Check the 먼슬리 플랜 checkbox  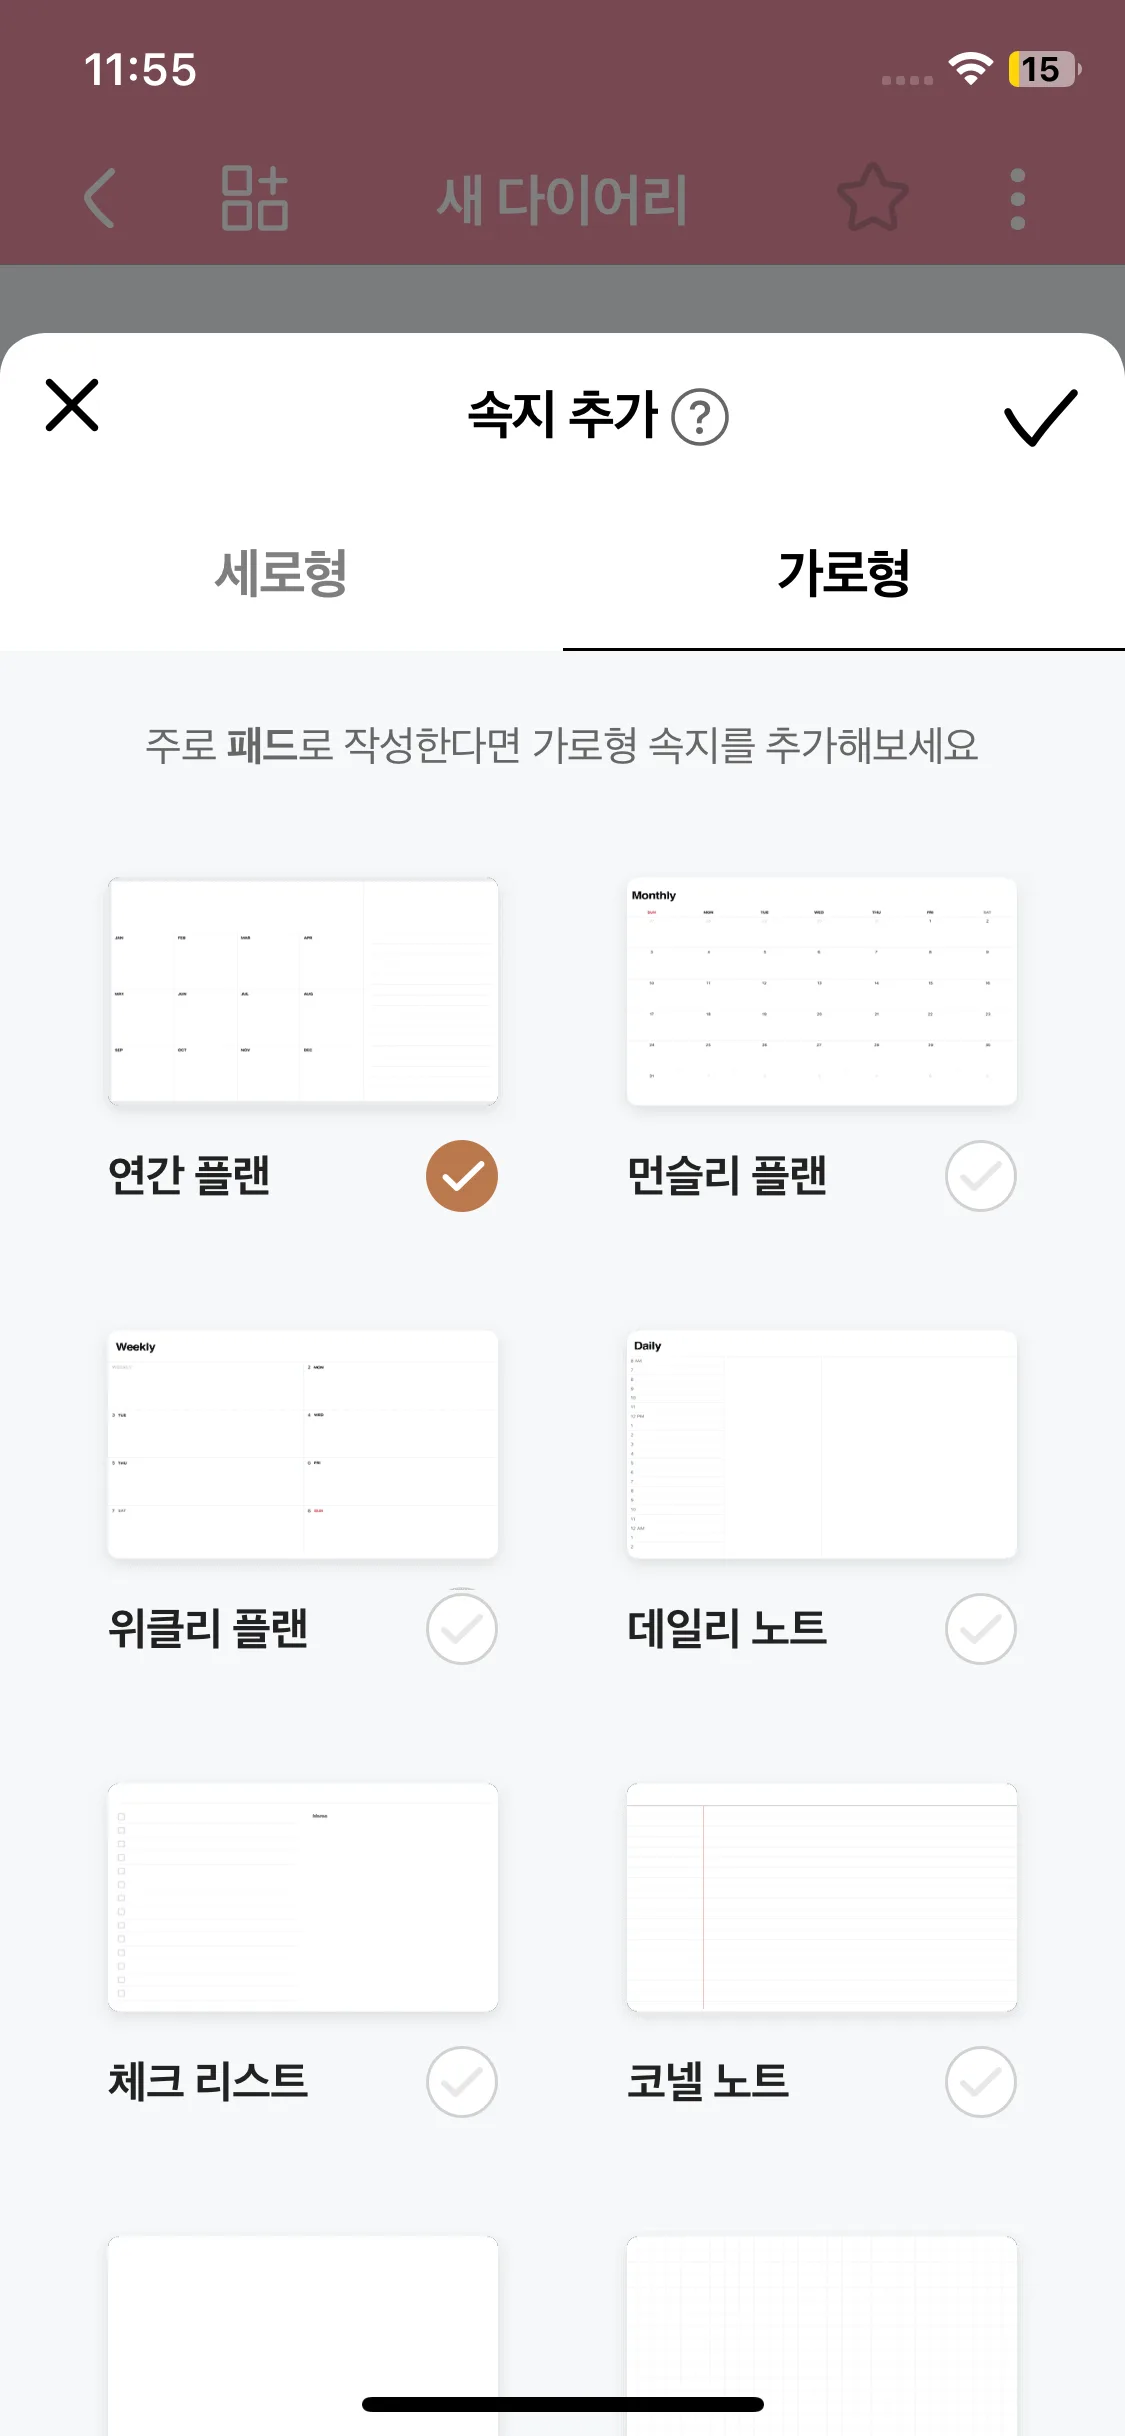[x=980, y=1176]
